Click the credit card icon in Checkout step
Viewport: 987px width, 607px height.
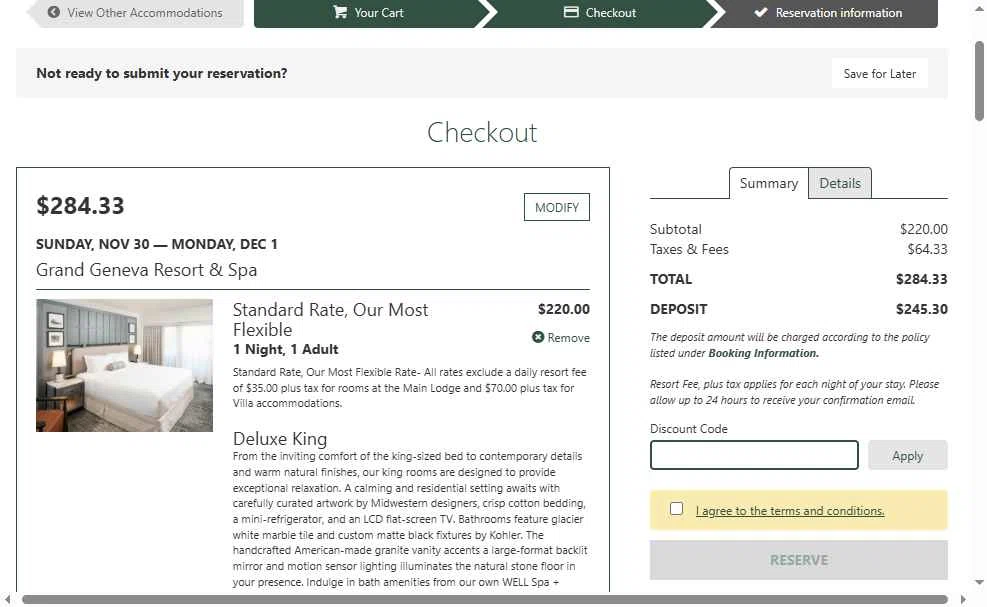571,12
